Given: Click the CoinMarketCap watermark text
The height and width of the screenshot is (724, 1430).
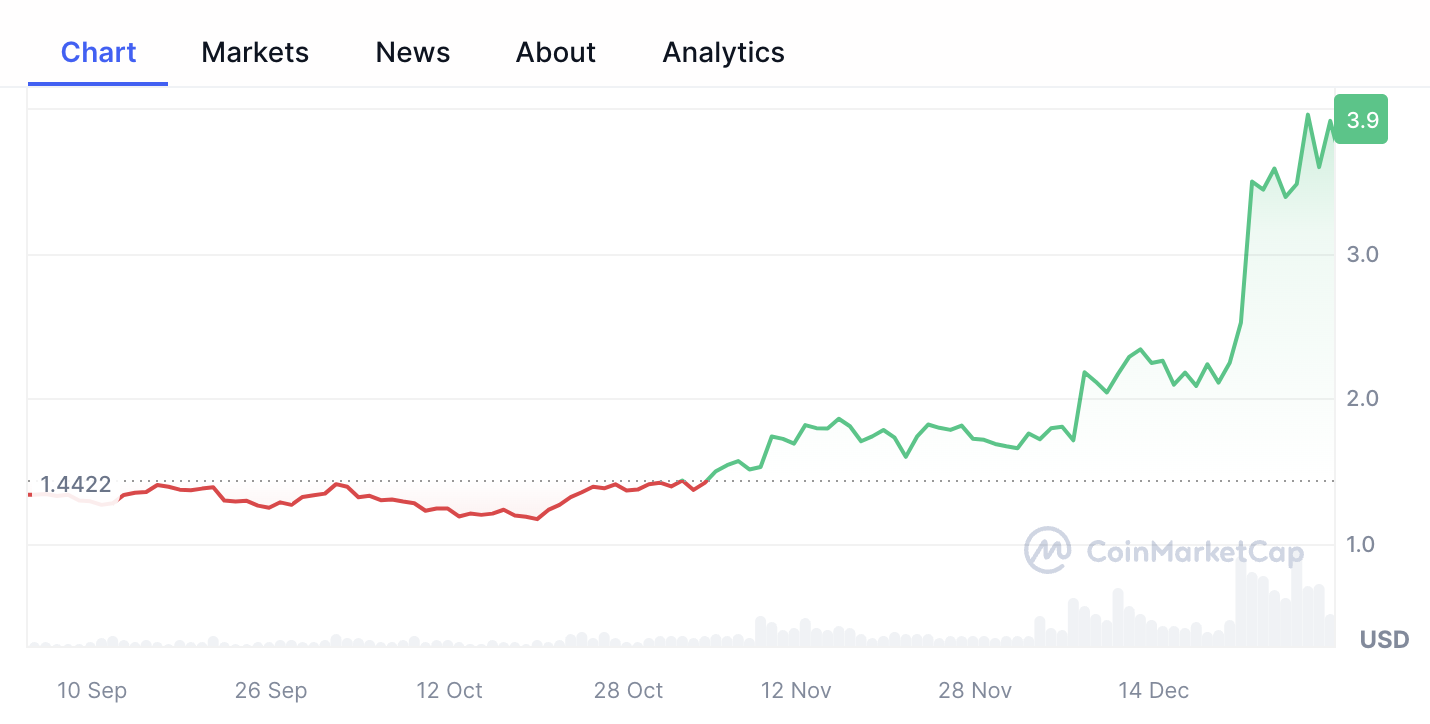Looking at the screenshot, I should pos(1194,552).
